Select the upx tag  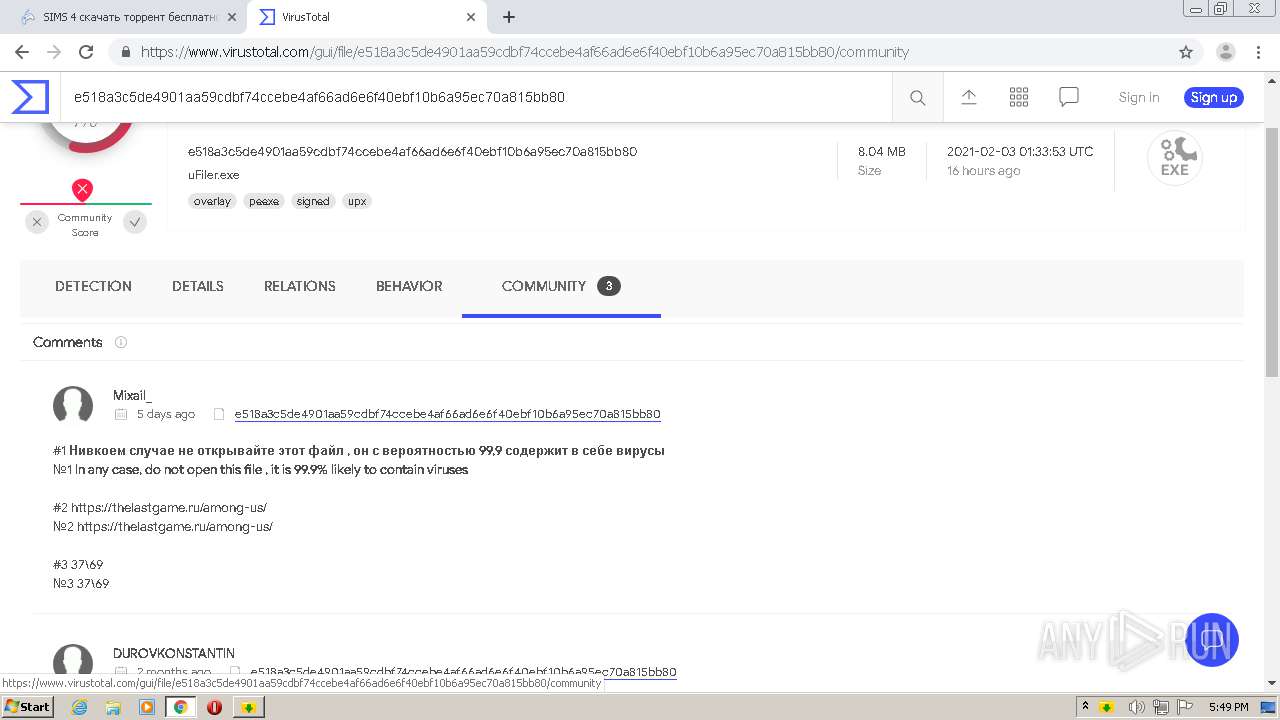point(357,201)
